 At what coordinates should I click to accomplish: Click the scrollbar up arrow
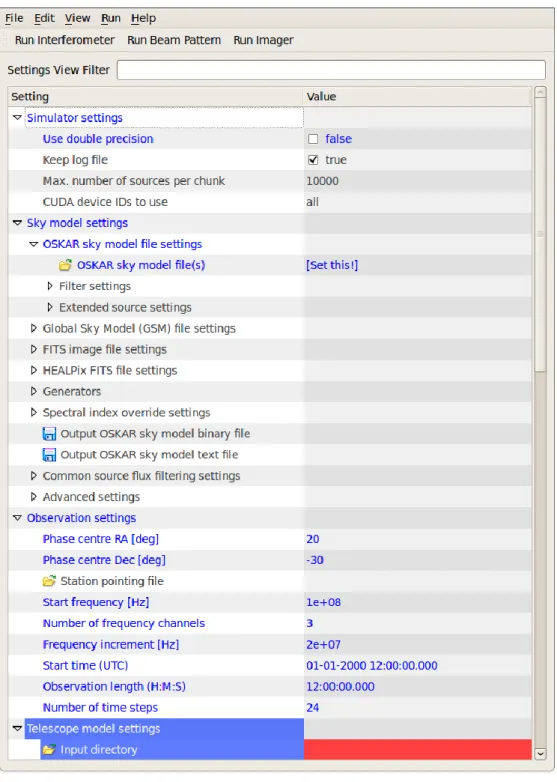point(540,92)
